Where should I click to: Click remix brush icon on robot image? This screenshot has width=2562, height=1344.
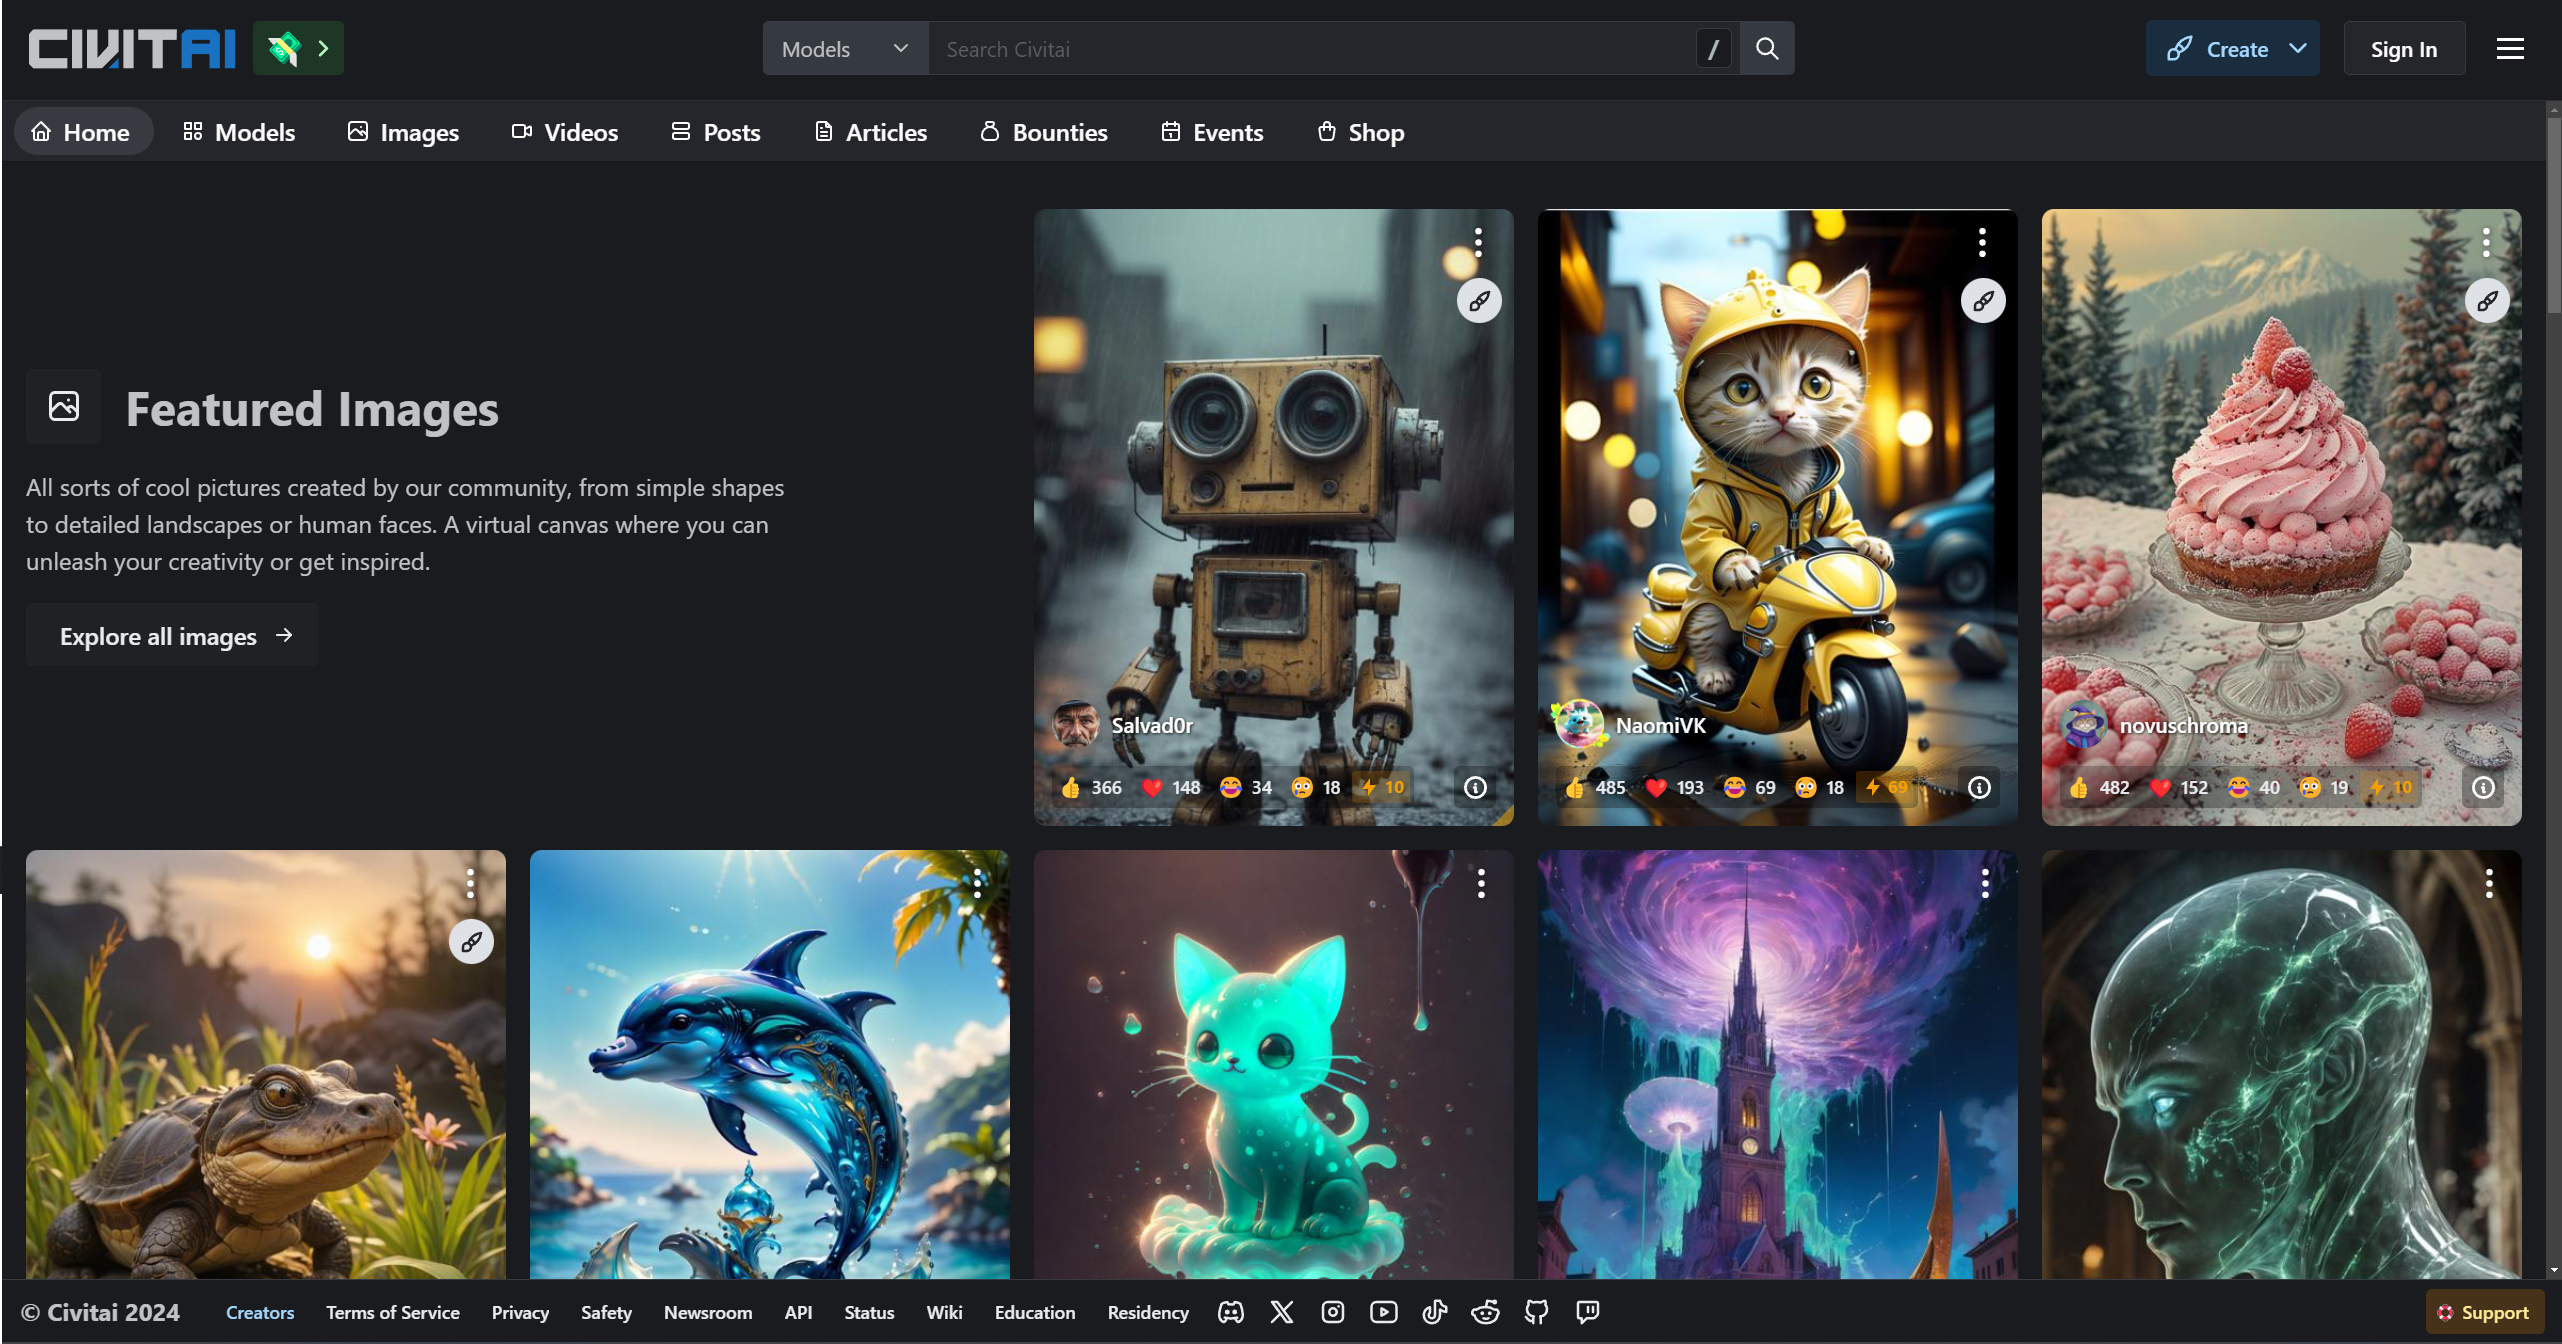click(1479, 300)
